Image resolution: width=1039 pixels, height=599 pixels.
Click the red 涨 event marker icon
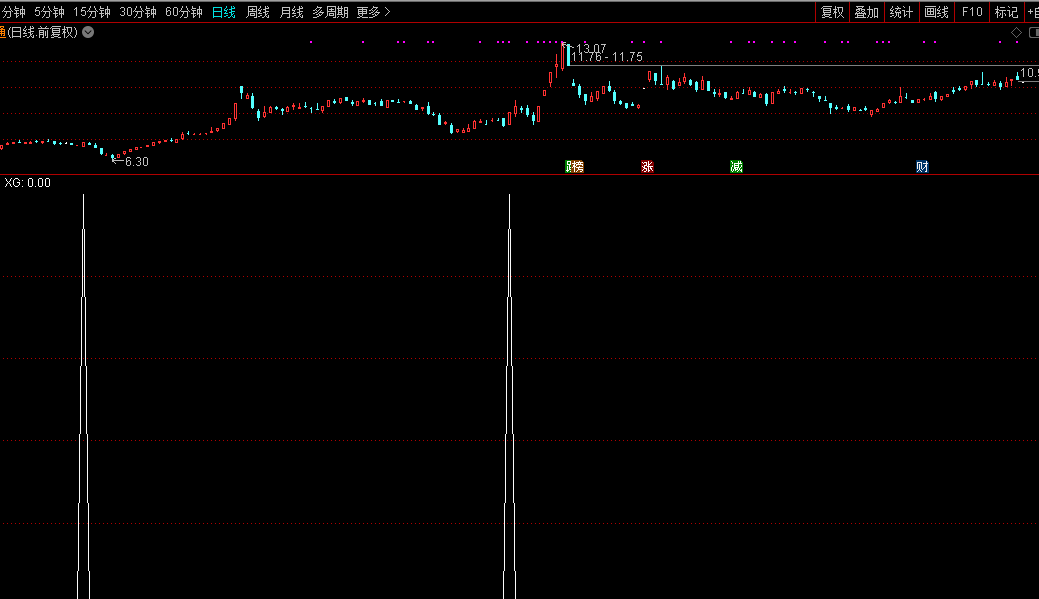coord(647,167)
